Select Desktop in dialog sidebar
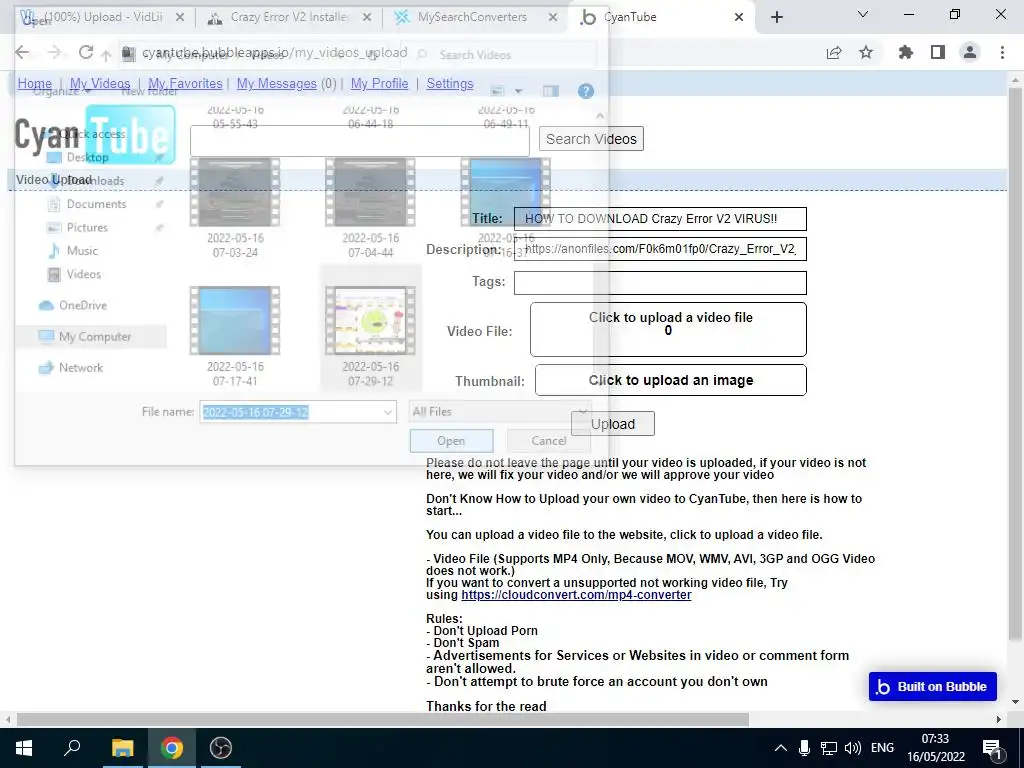 [x=87, y=157]
